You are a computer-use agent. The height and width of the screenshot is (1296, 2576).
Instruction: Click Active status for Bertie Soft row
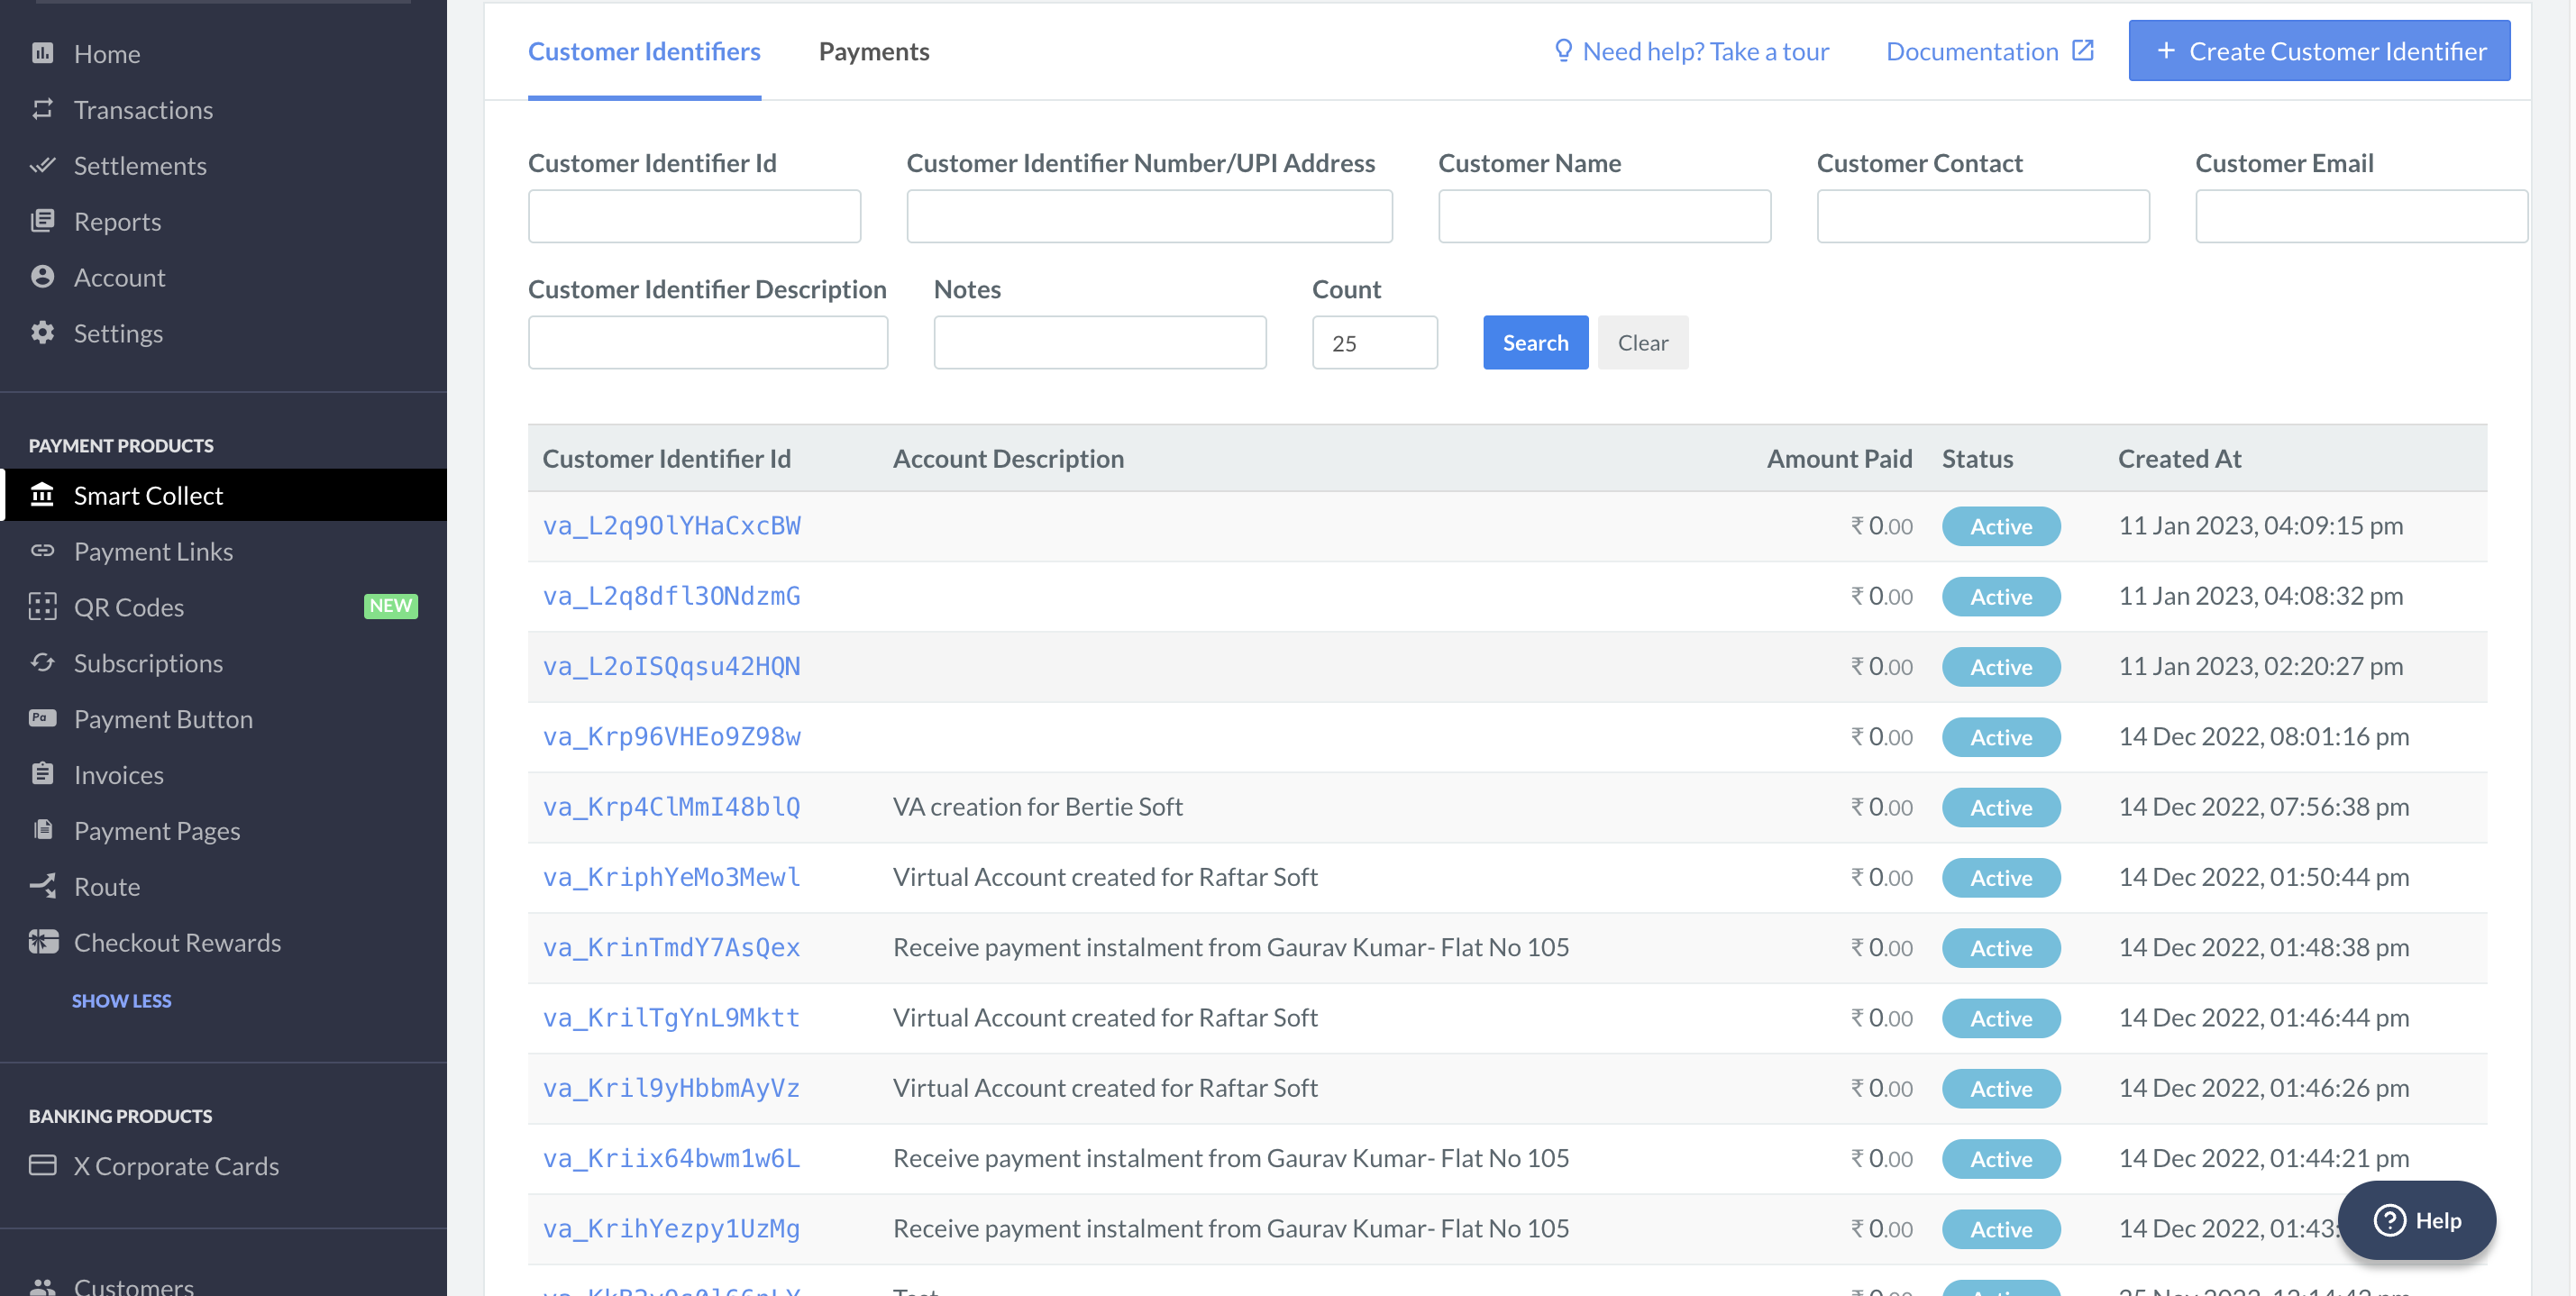(x=2001, y=807)
